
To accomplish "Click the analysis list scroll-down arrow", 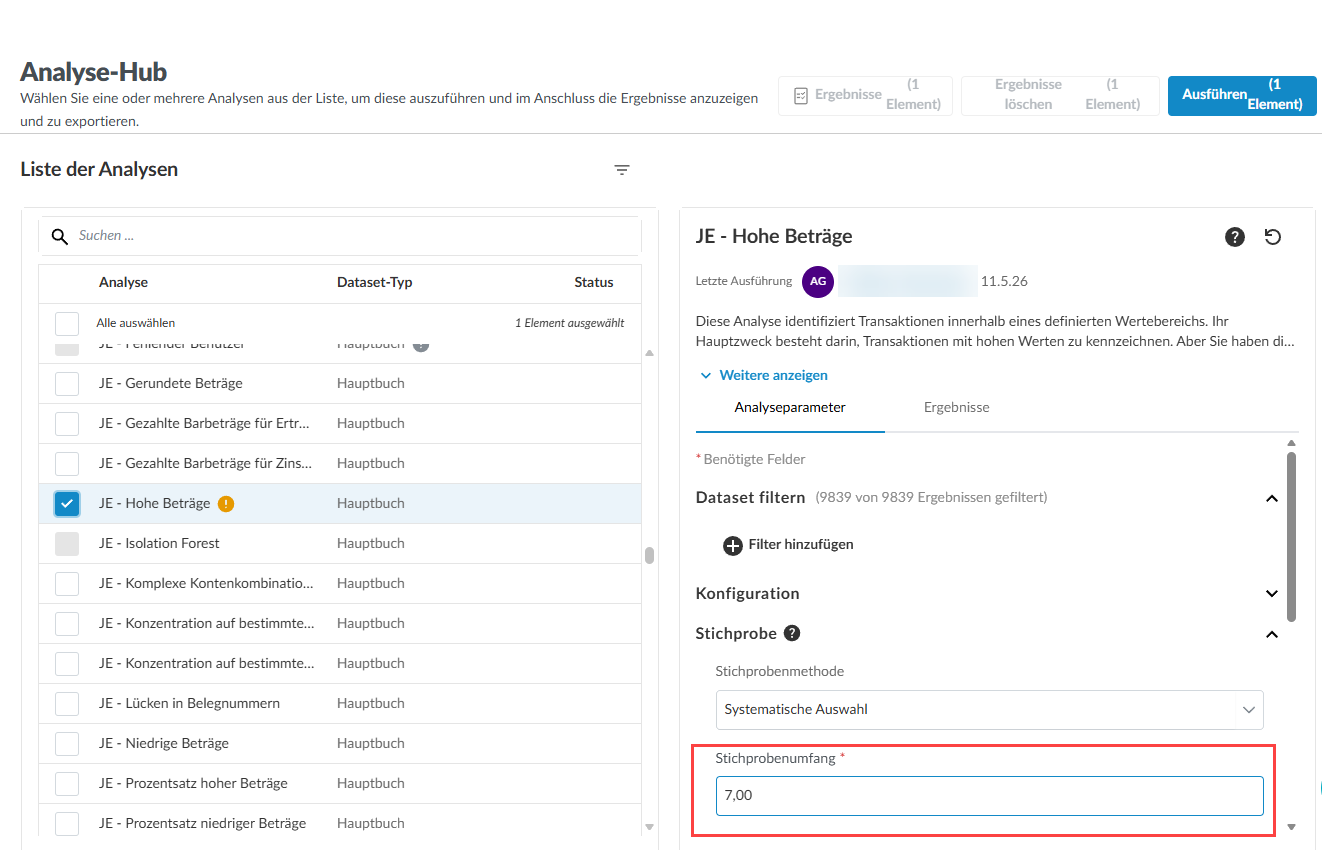I will [x=649, y=827].
